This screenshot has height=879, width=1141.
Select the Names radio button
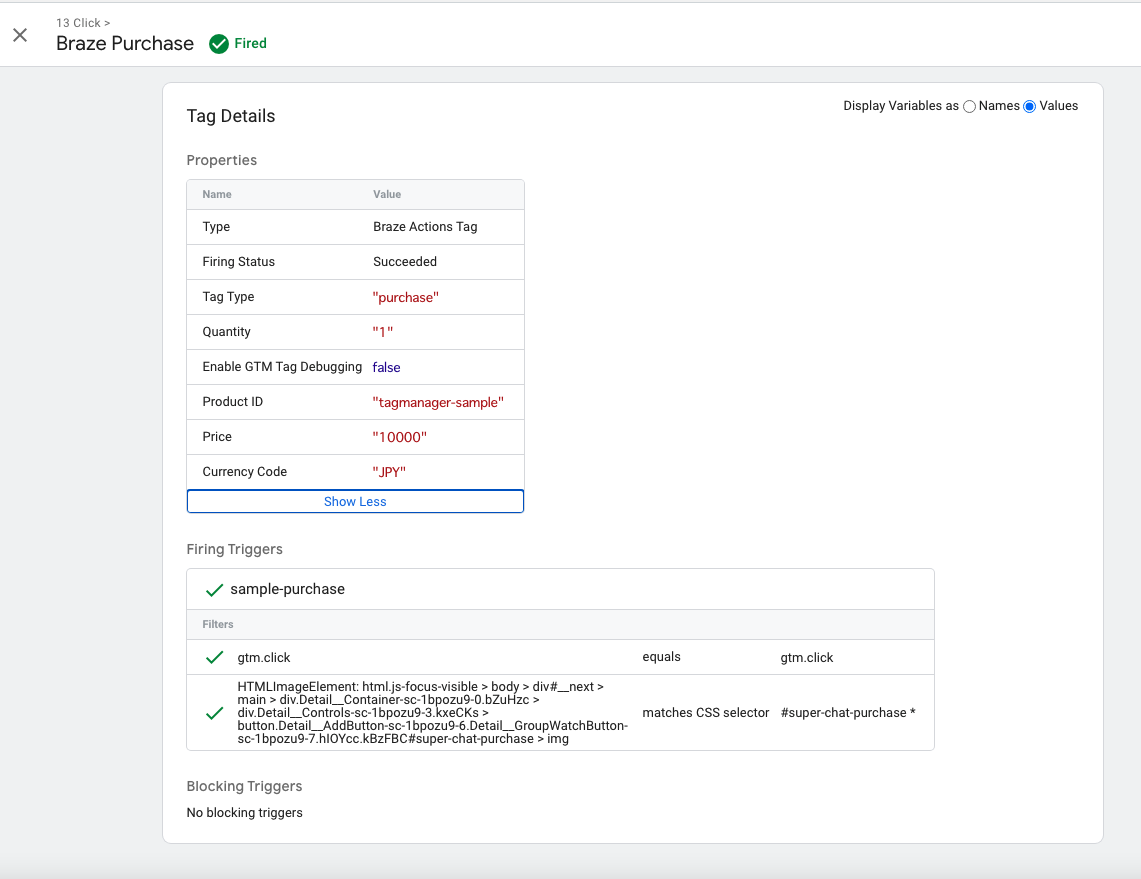point(968,106)
